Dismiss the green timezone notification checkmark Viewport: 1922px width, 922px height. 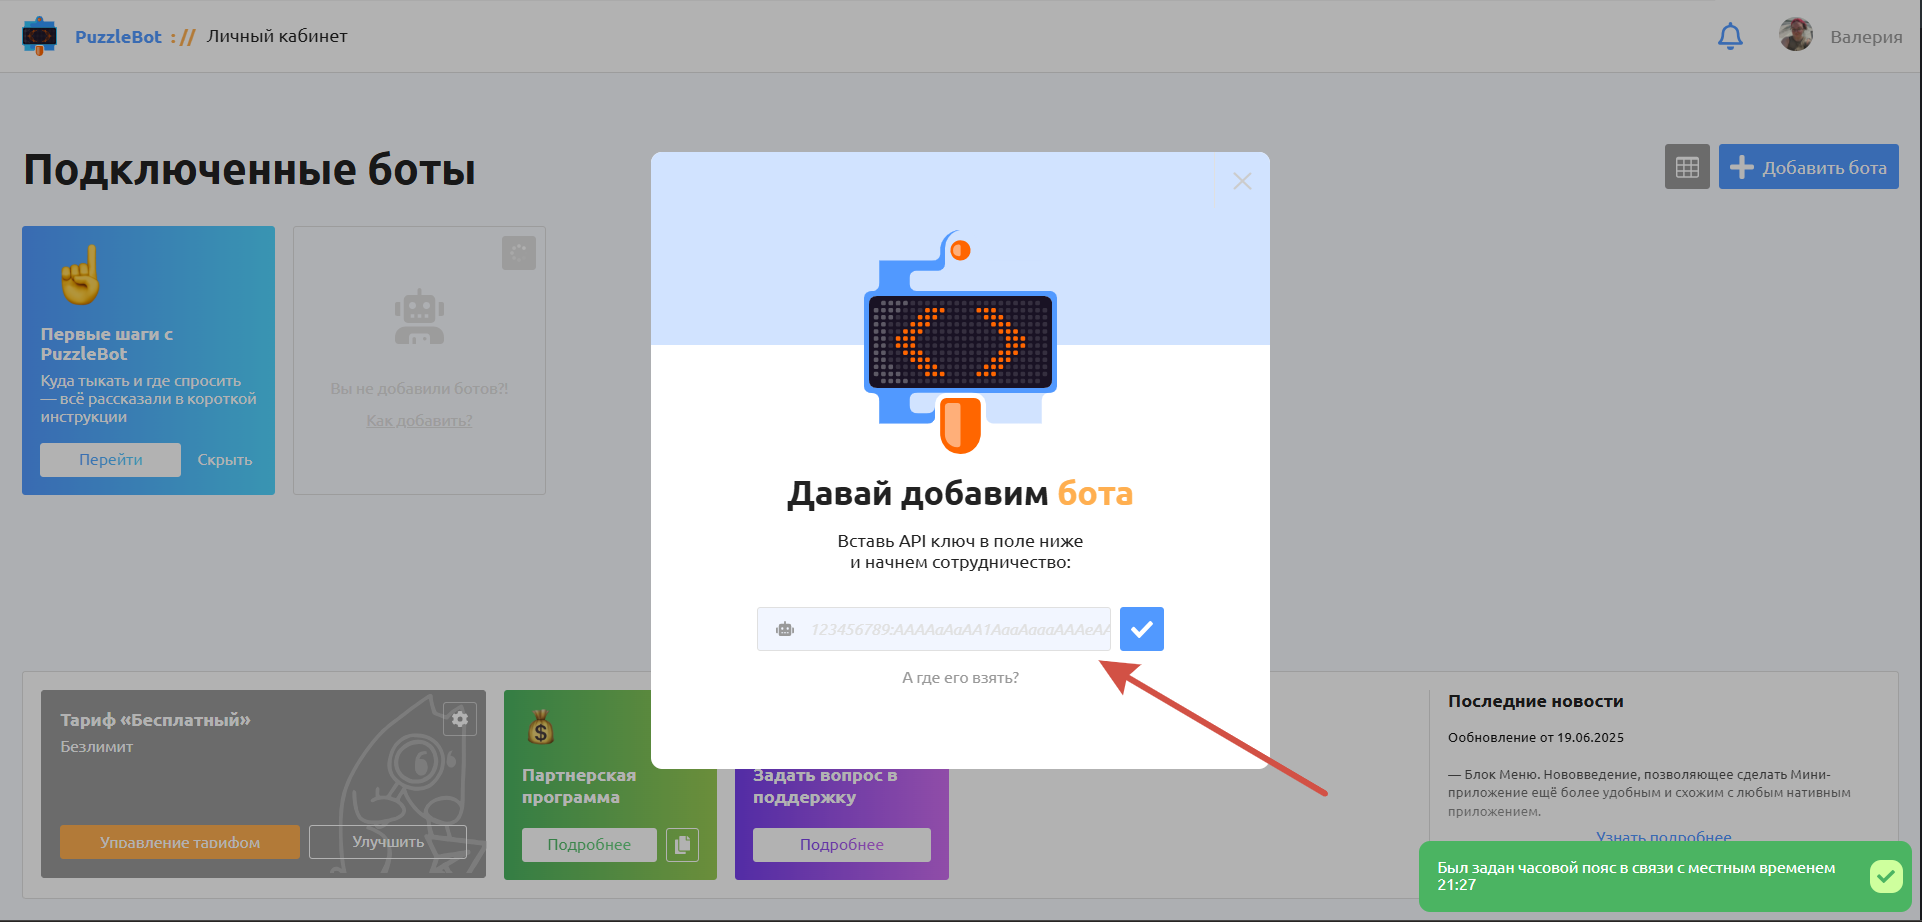1885,876
